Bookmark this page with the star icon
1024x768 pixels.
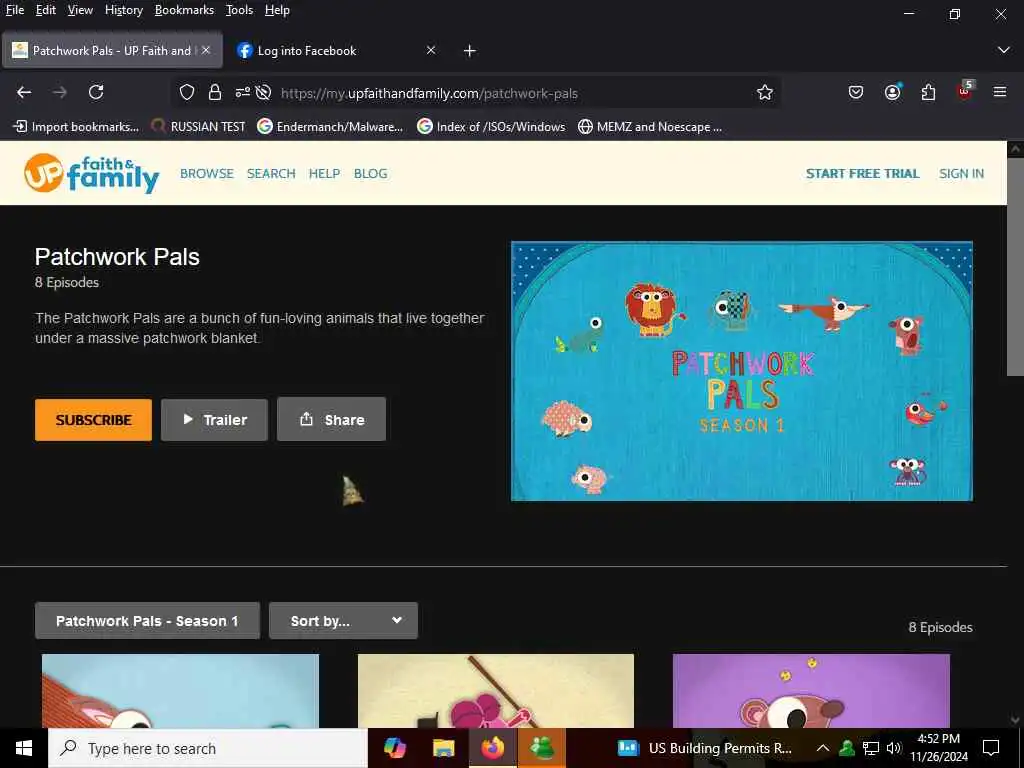[x=765, y=93]
